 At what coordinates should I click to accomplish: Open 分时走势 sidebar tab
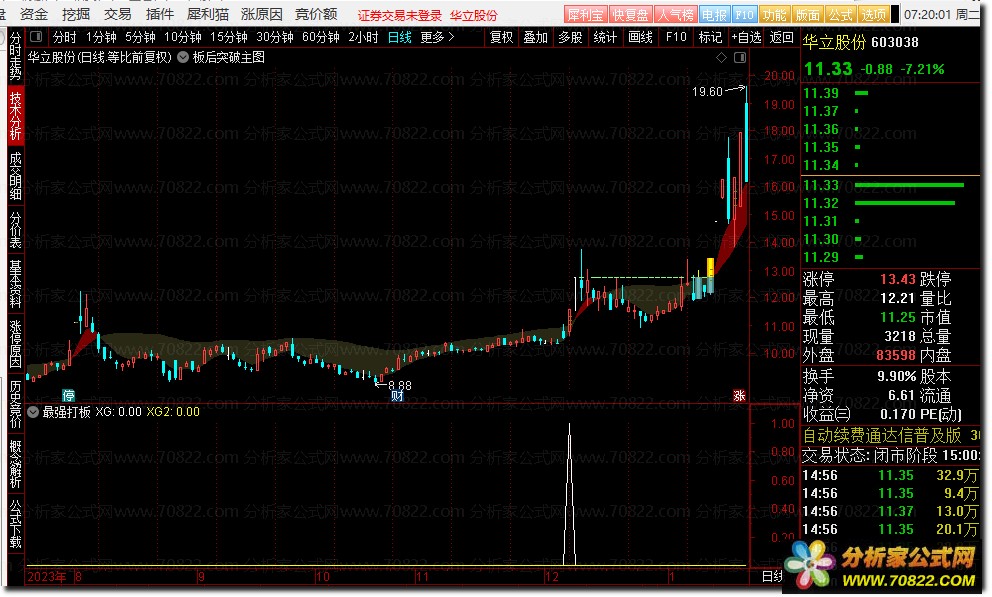15,57
